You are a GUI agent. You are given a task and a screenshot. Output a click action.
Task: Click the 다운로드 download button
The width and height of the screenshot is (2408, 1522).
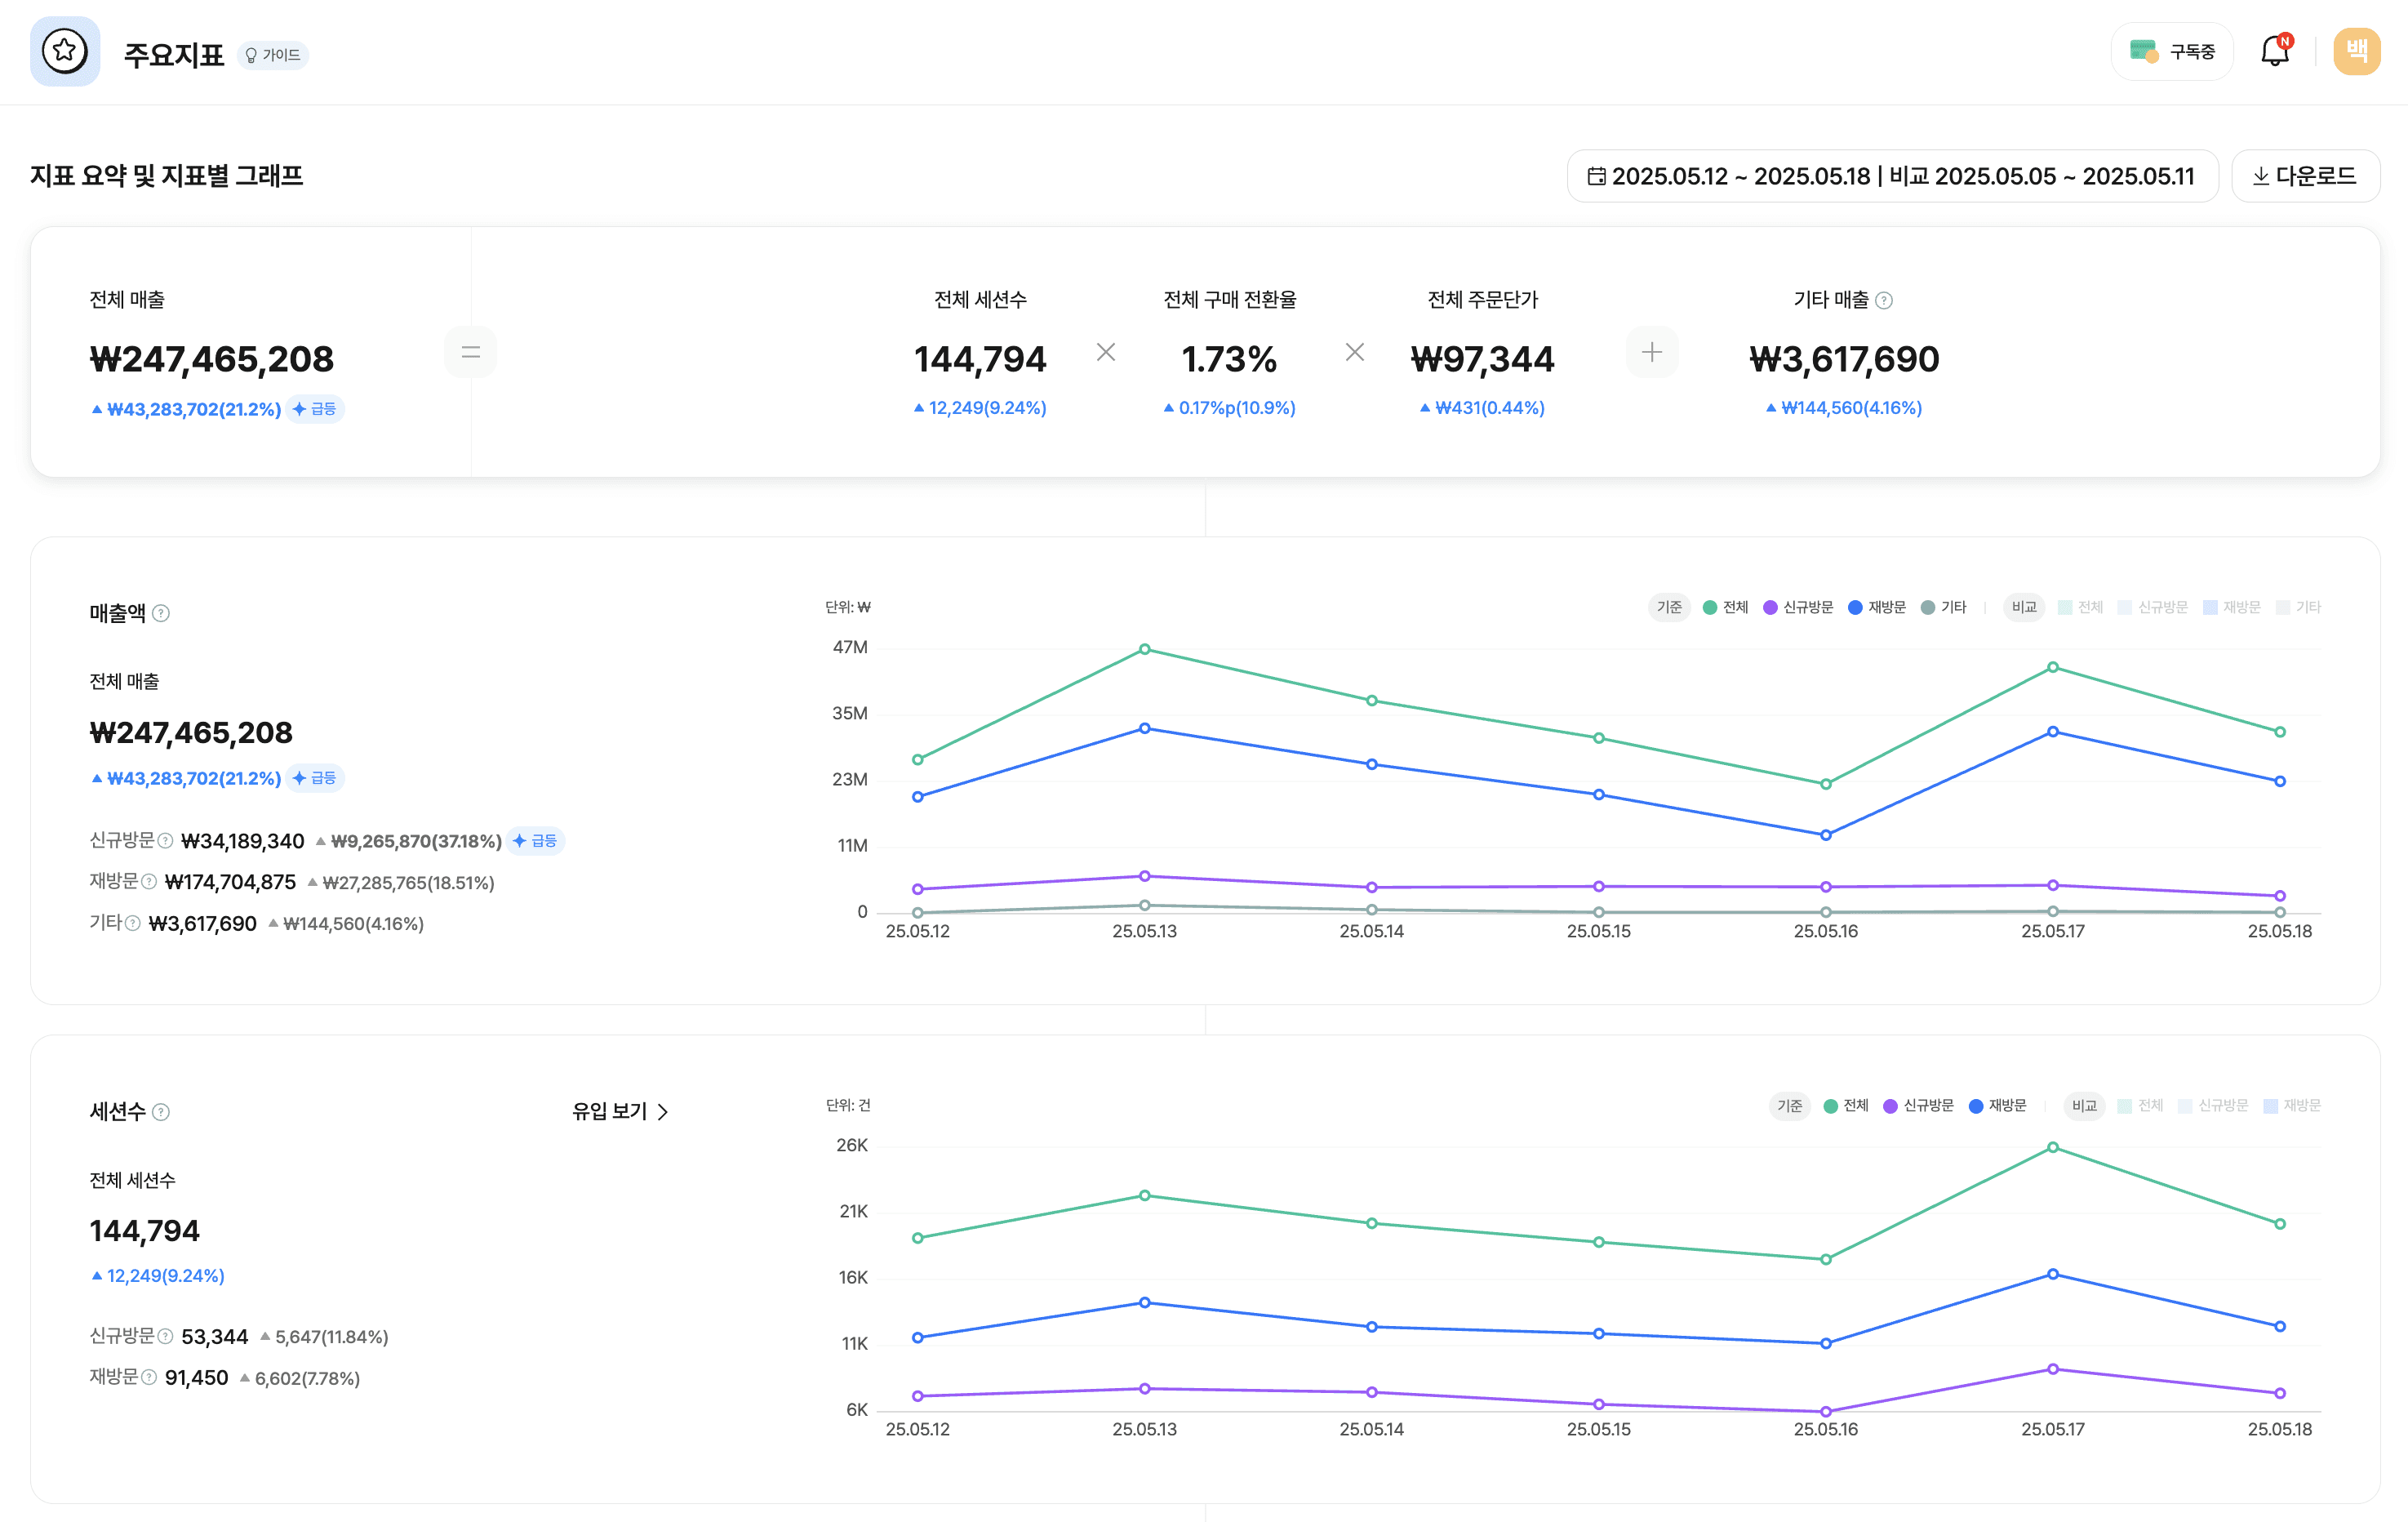coord(2304,176)
